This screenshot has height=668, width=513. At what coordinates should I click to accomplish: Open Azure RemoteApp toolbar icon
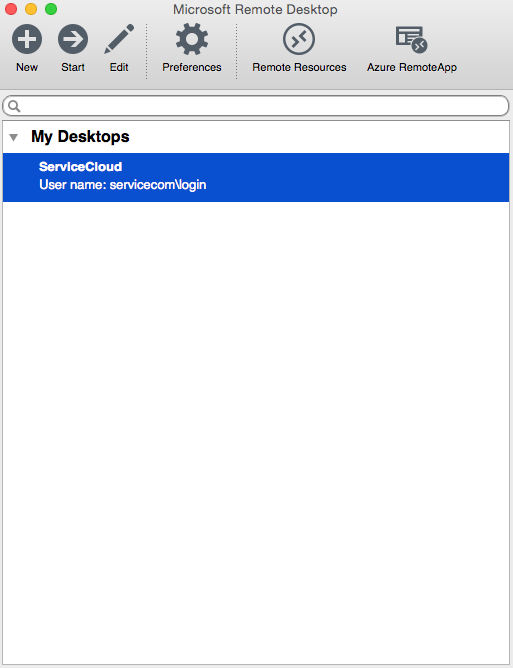pyautogui.click(x=412, y=39)
